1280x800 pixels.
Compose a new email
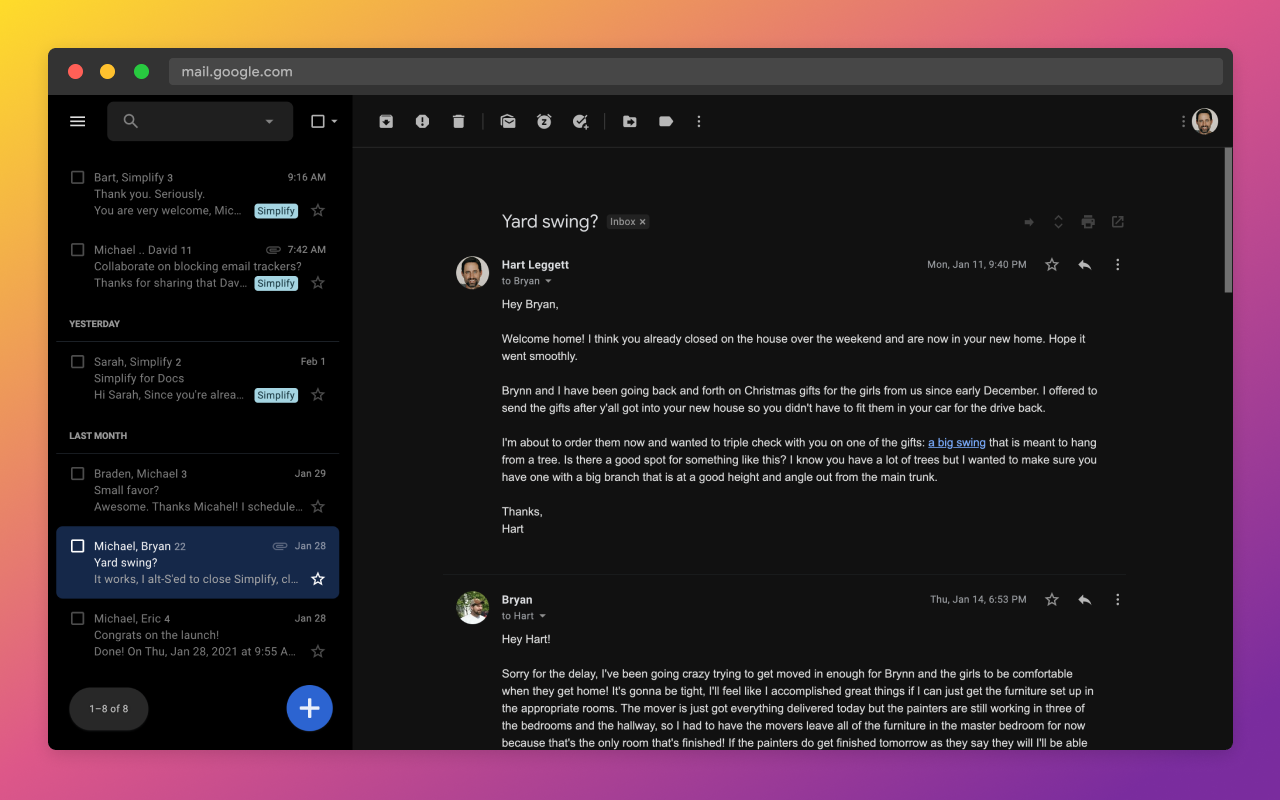(309, 707)
